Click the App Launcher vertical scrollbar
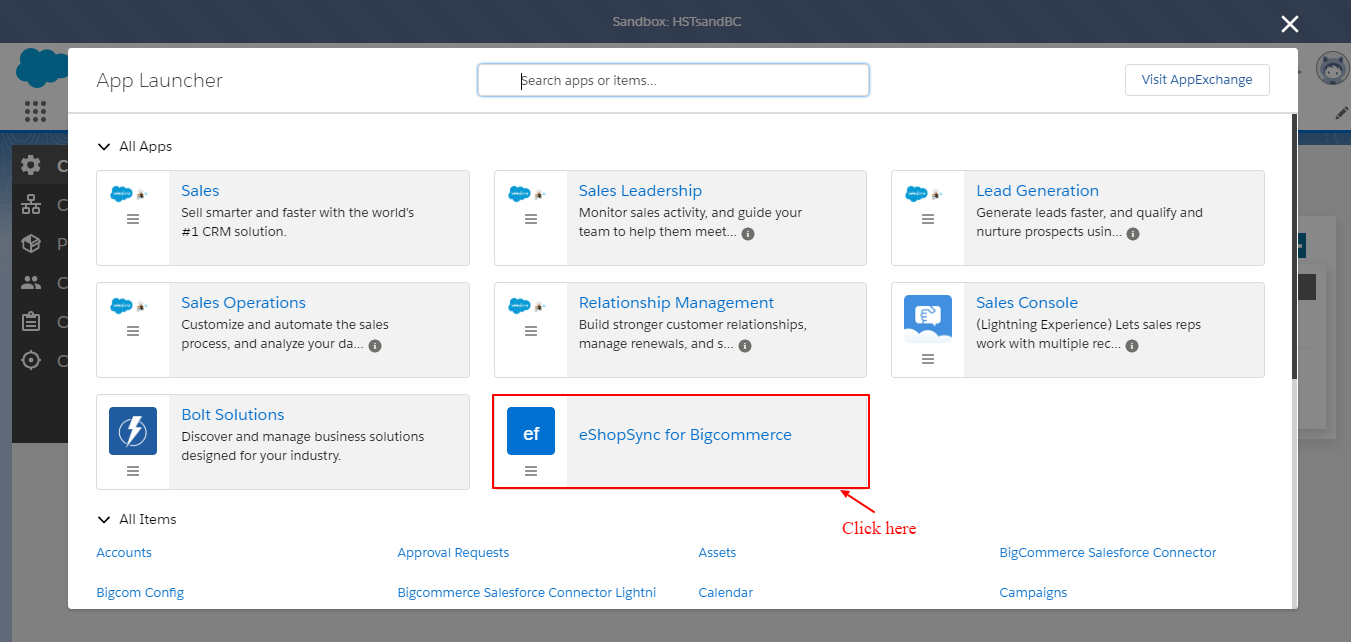The height and width of the screenshot is (642, 1351). coord(1294,250)
